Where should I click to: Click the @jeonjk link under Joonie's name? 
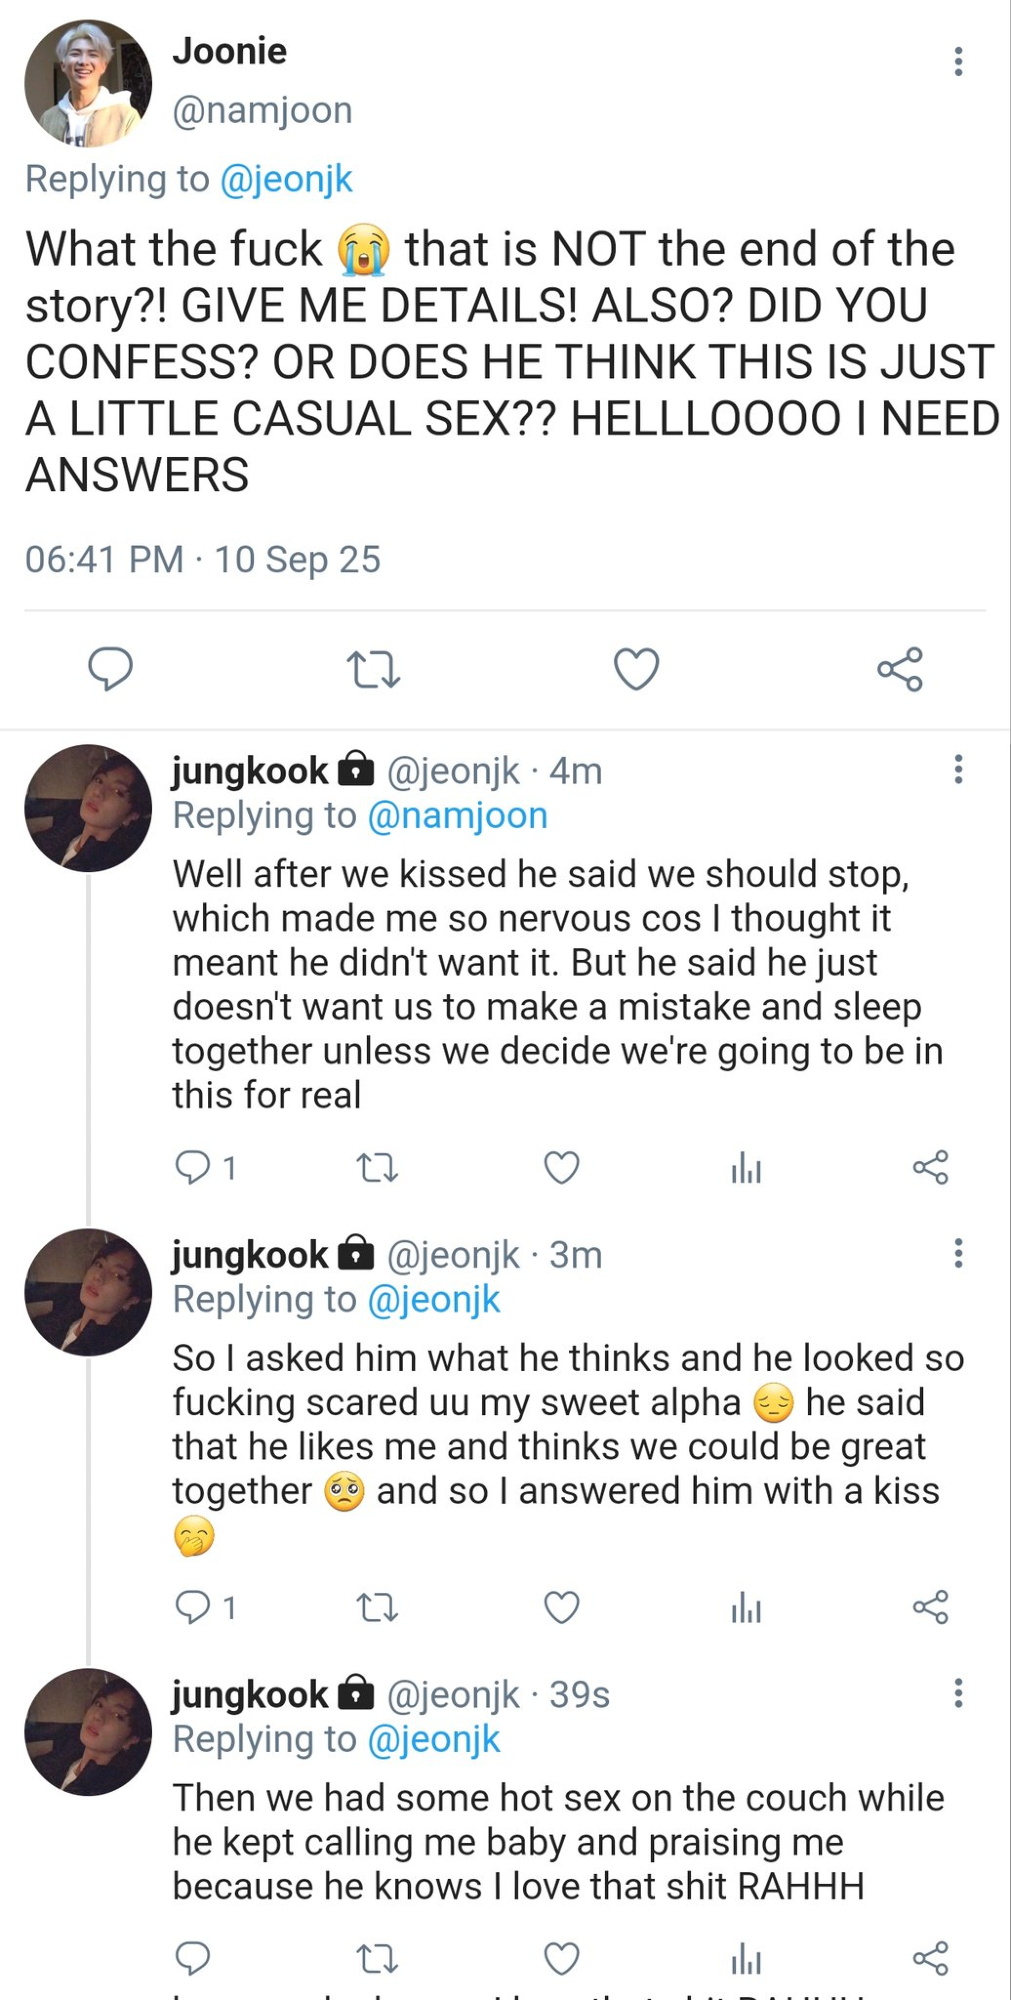pyautogui.click(x=285, y=179)
